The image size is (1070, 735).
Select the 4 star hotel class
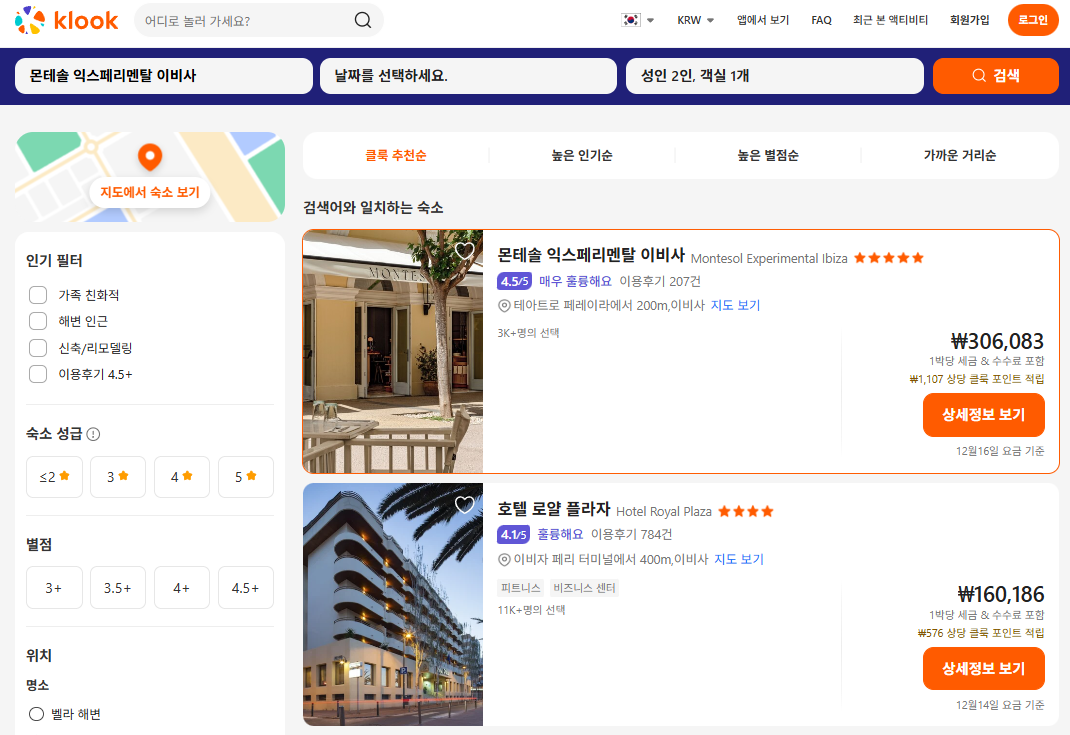(182, 477)
